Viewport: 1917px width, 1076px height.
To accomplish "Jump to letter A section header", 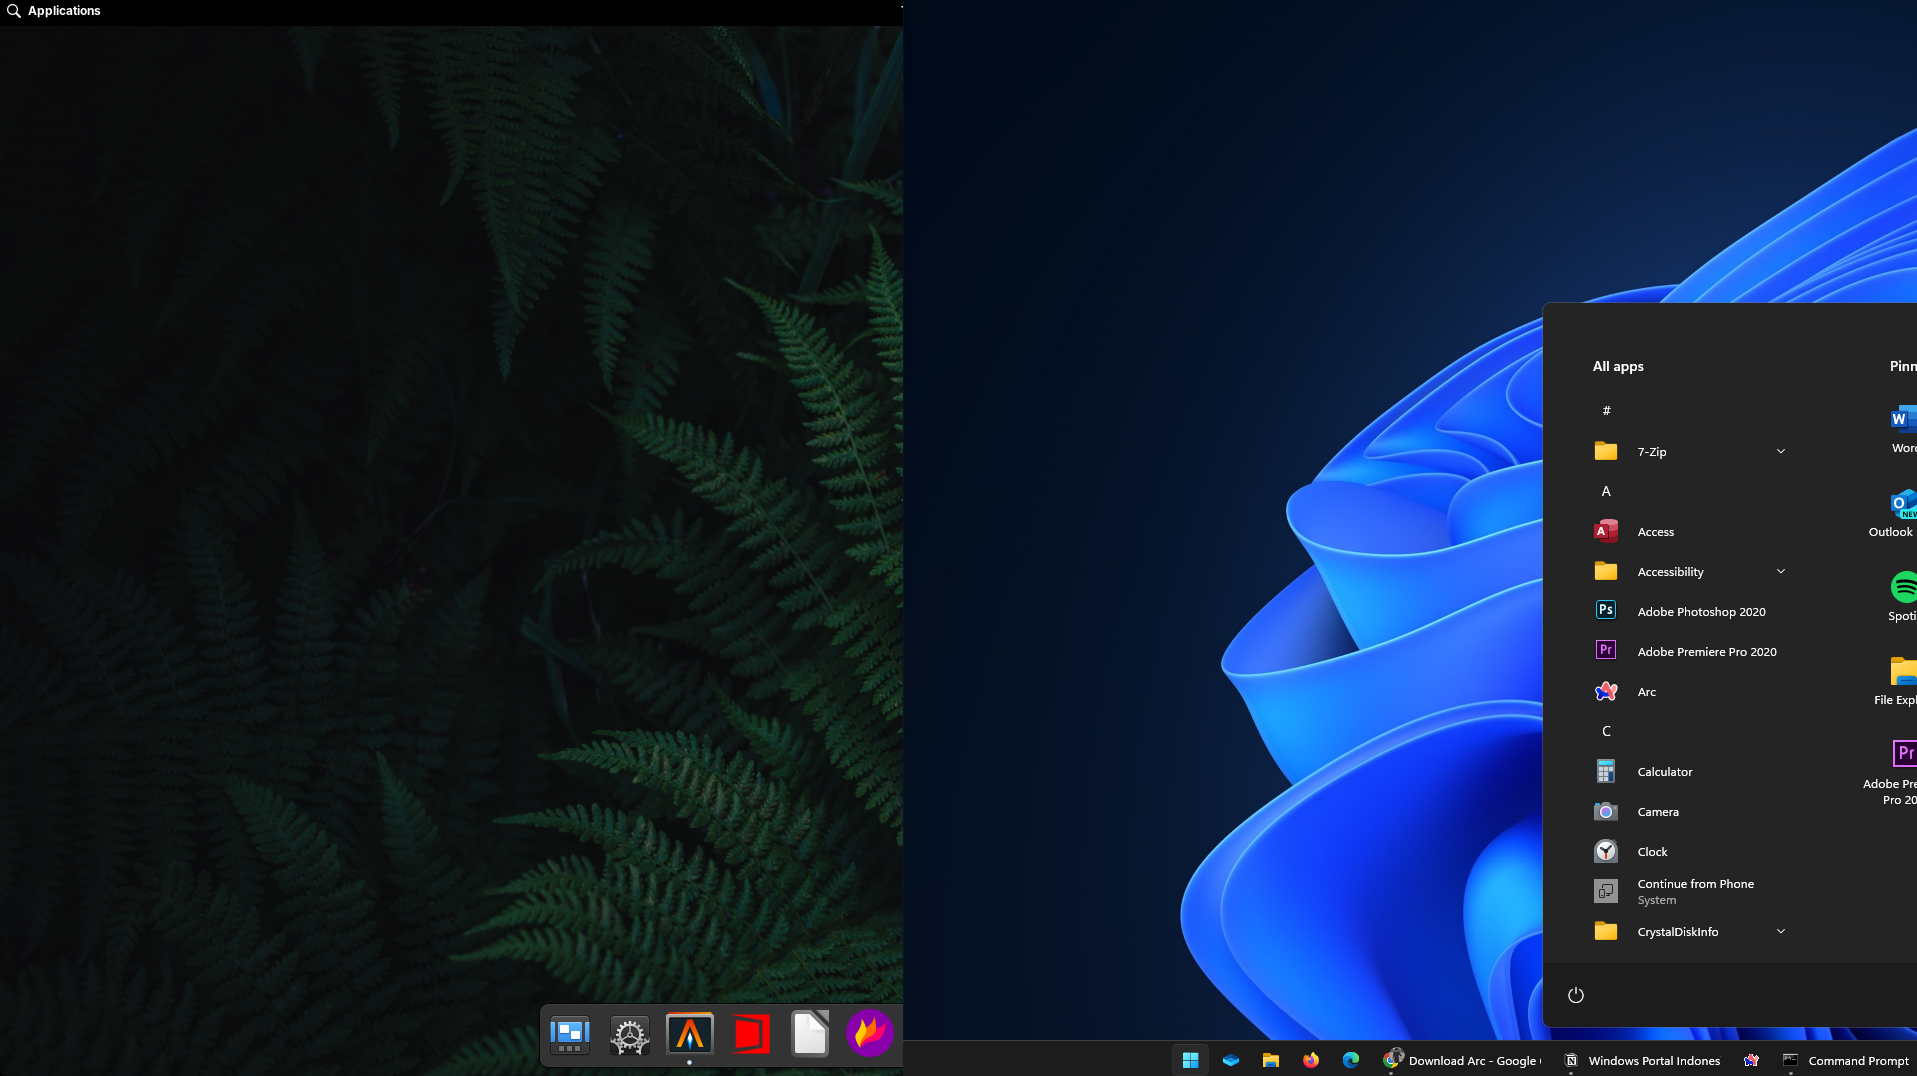I will point(1606,492).
